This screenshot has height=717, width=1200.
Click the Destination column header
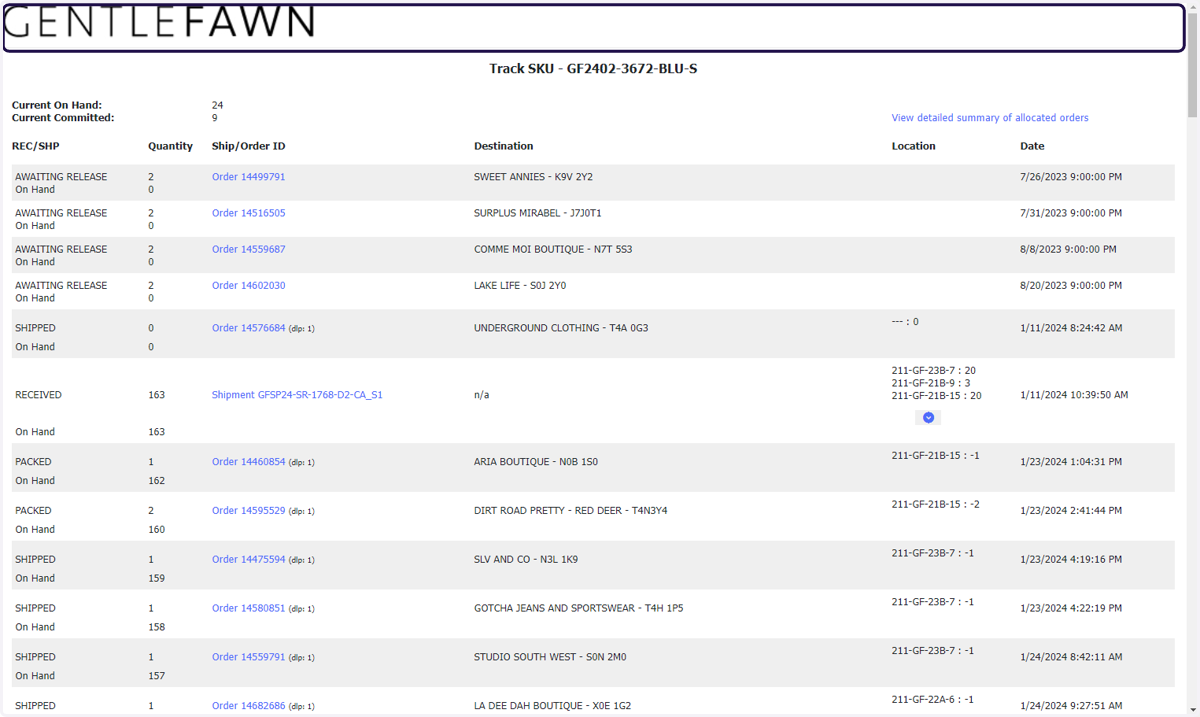point(503,146)
